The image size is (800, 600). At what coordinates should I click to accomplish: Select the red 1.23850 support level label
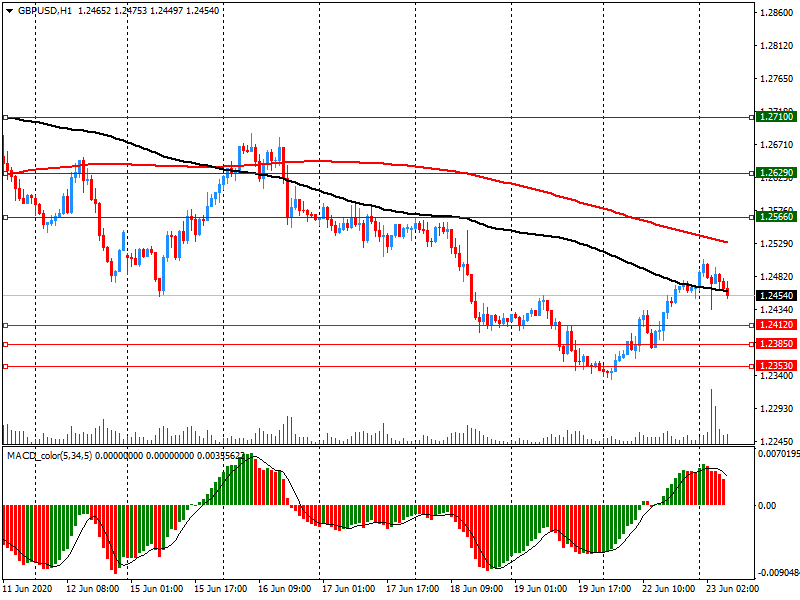click(x=776, y=344)
